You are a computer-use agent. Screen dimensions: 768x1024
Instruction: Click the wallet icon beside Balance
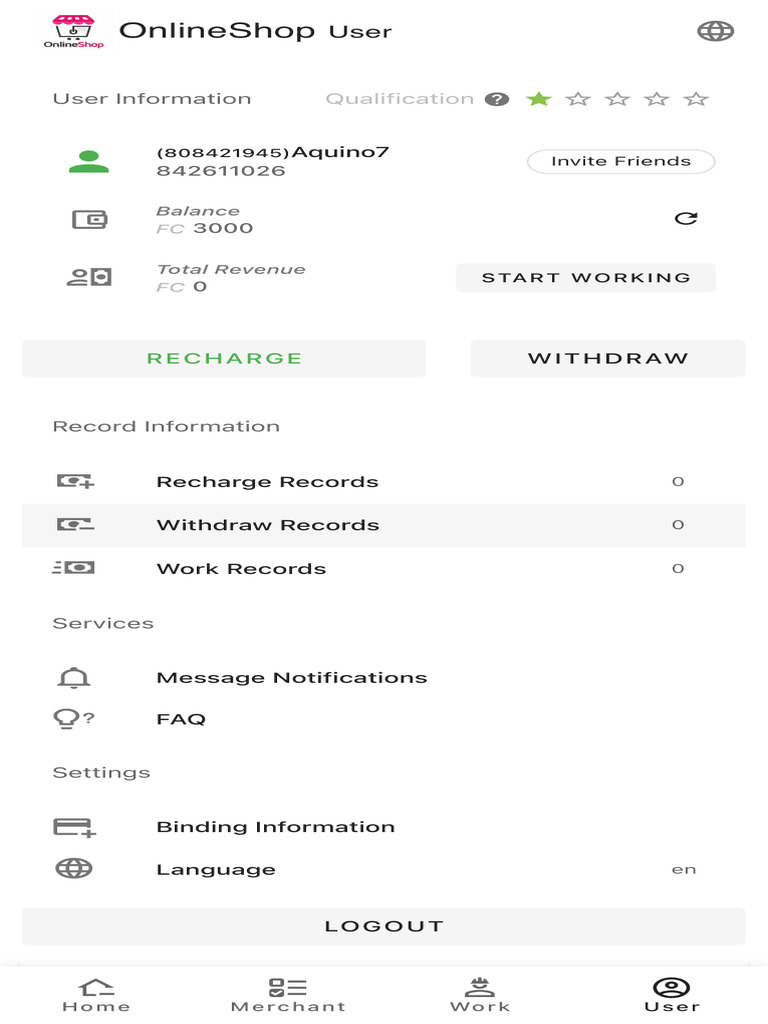point(89,219)
